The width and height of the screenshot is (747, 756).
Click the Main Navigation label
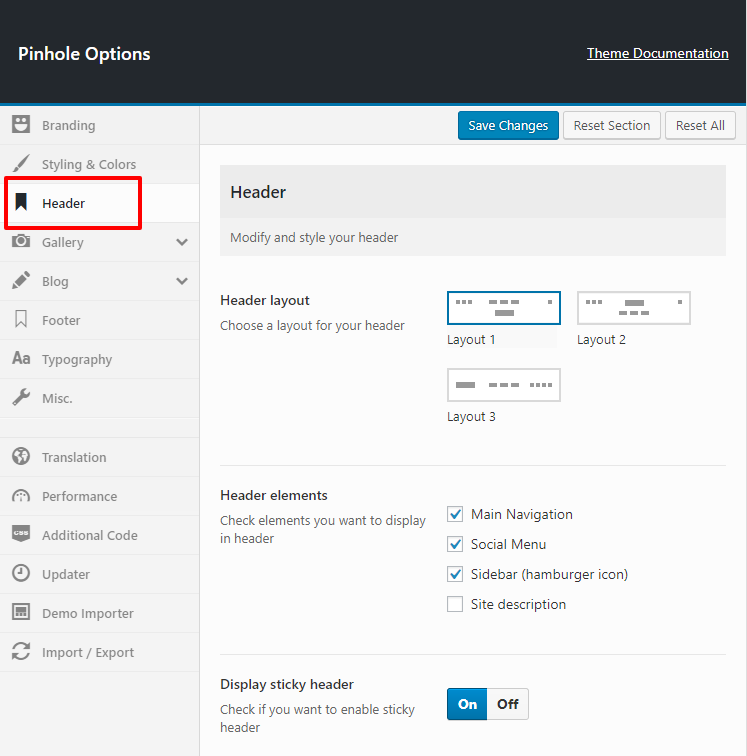[522, 514]
